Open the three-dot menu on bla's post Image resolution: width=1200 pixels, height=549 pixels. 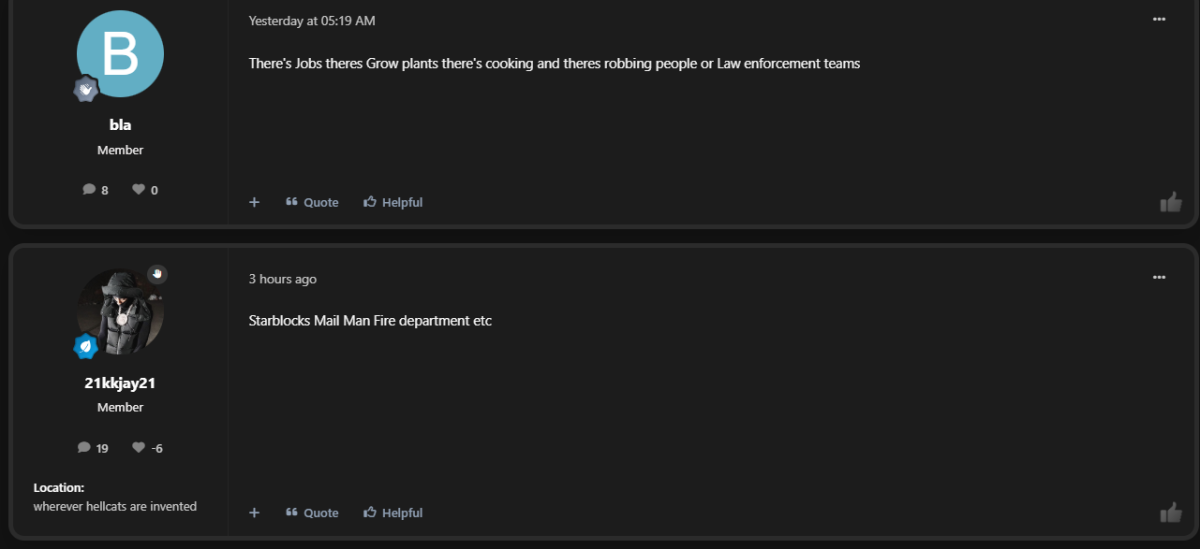pyautogui.click(x=1159, y=19)
